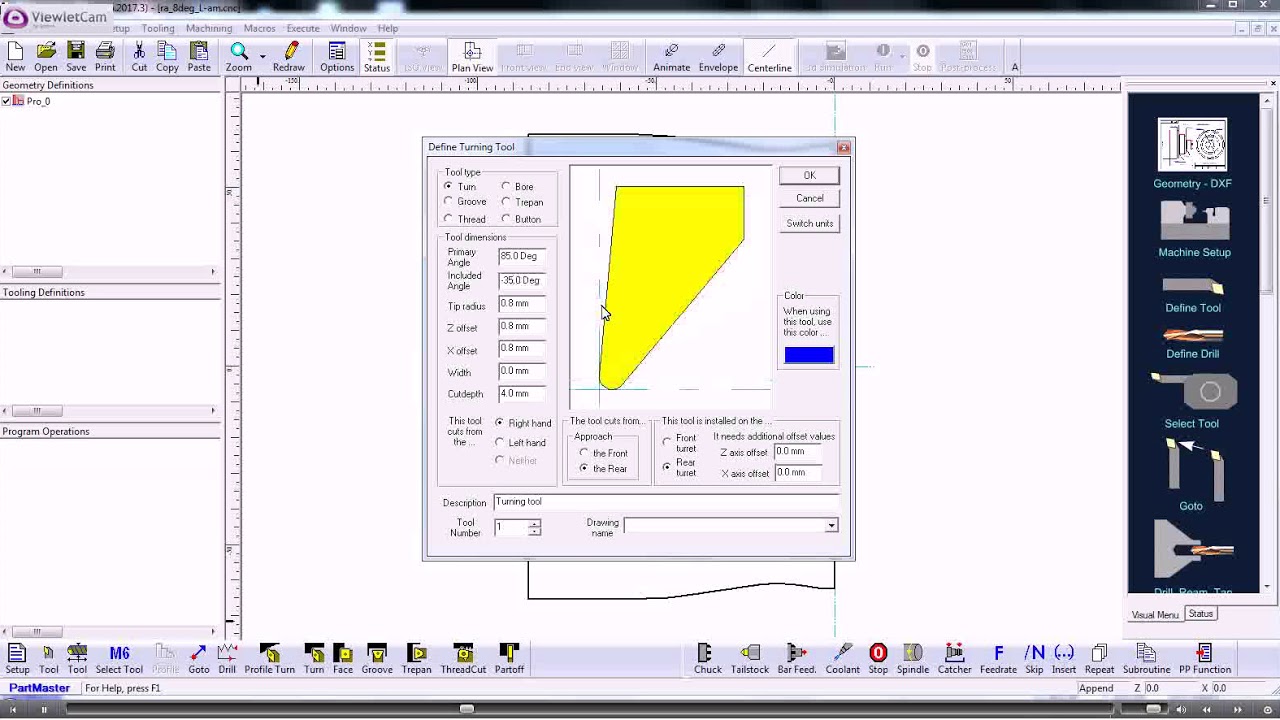Open the Help menu
The height and width of the screenshot is (720, 1280).
click(x=387, y=28)
